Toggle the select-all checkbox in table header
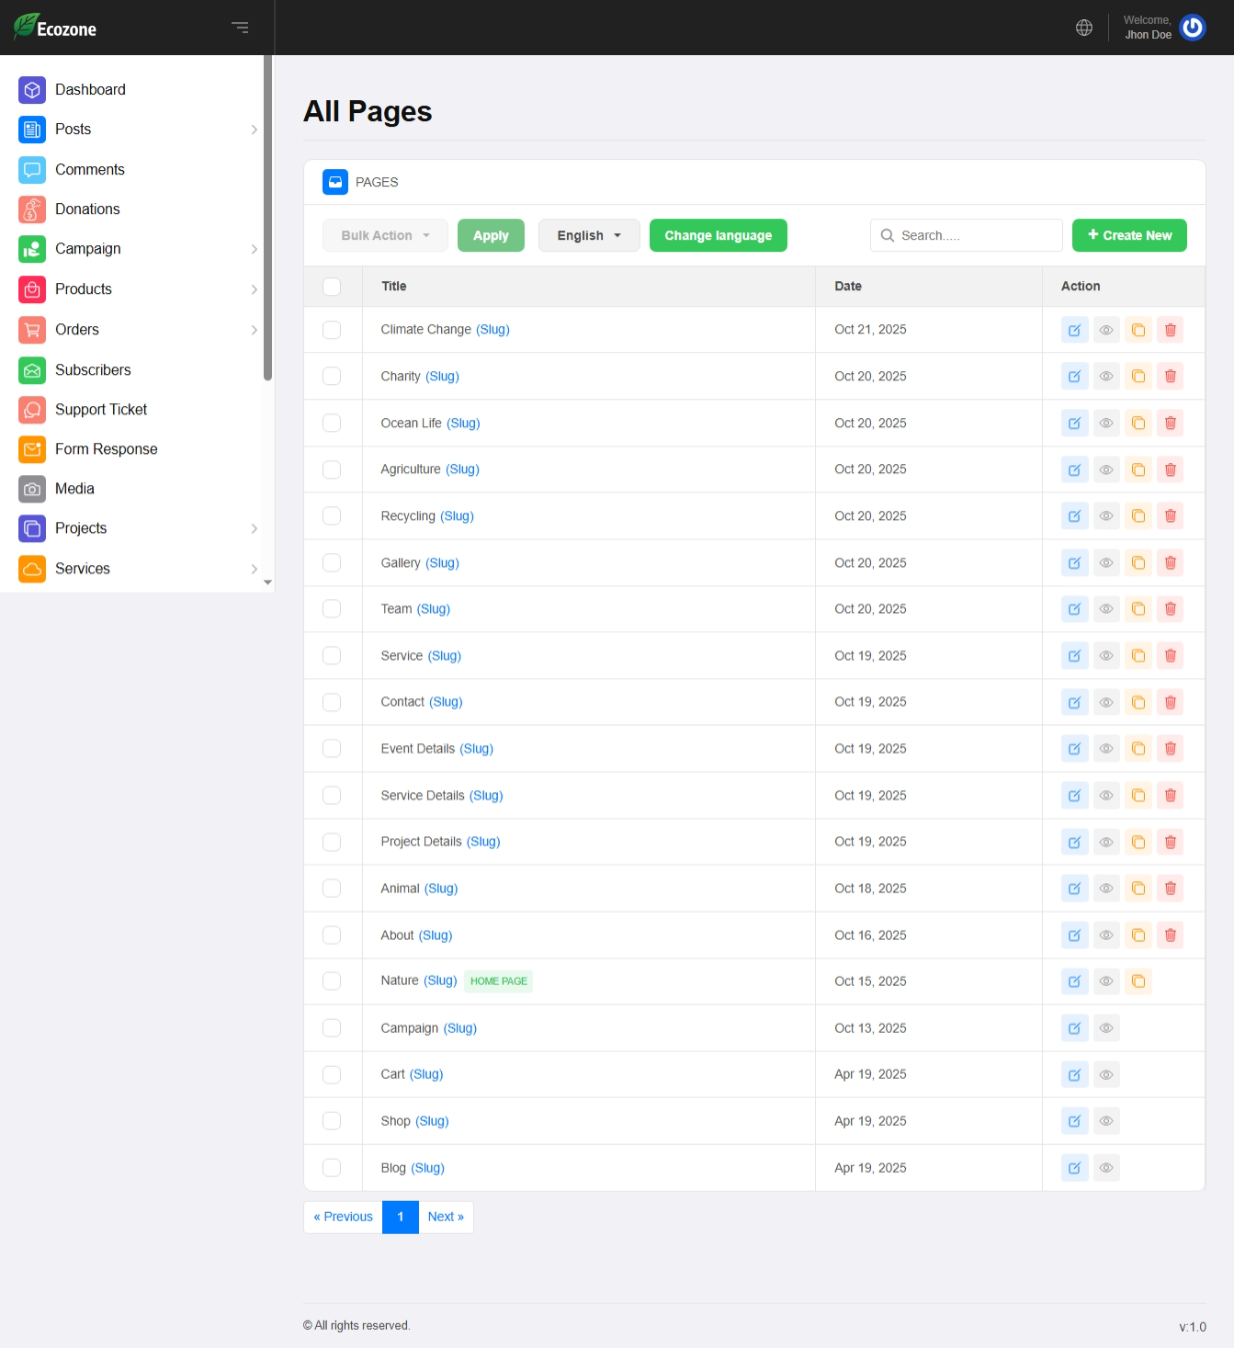Image resolution: width=1234 pixels, height=1348 pixels. coord(332,287)
